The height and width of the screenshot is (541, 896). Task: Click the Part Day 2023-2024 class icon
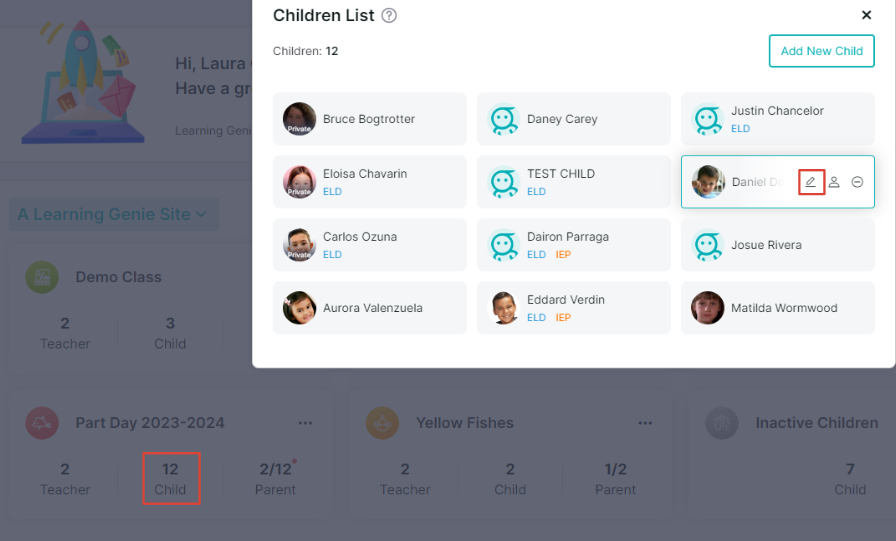pos(42,423)
